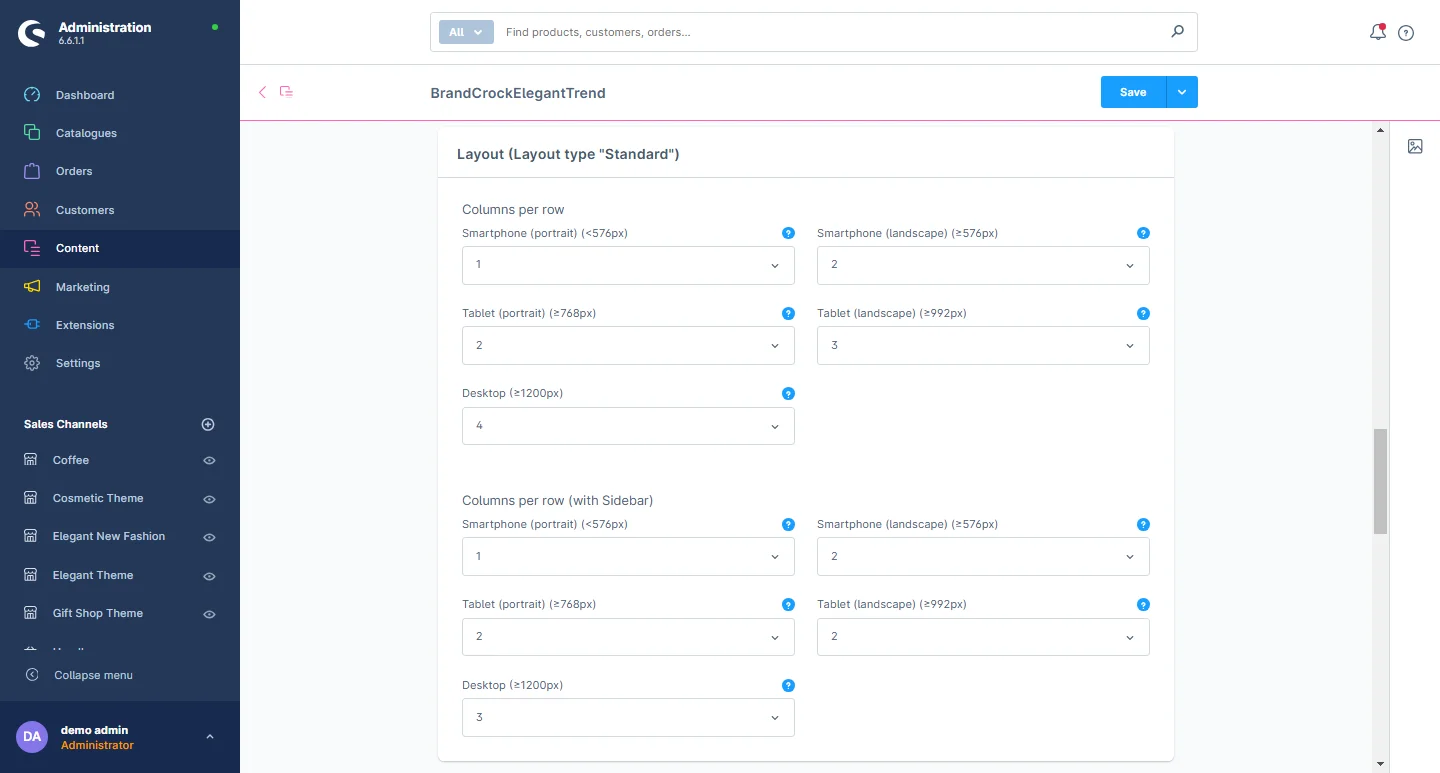
Task: Add a new sales channel with plus icon
Action: coord(208,424)
